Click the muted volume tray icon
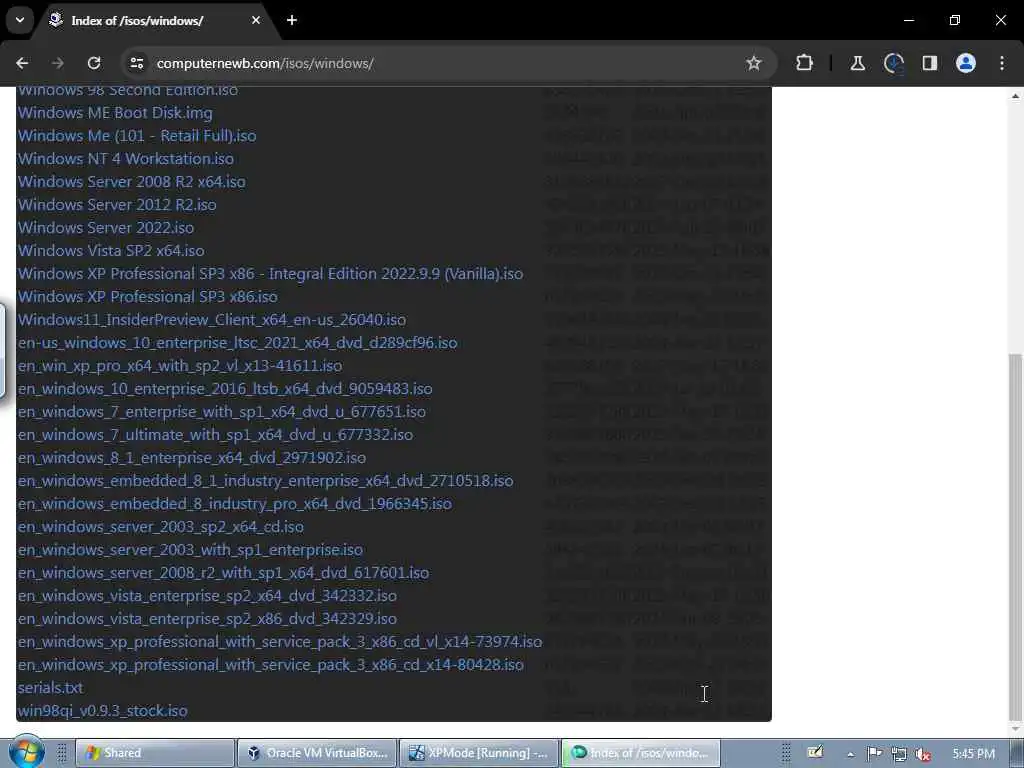The image size is (1024, 768). 923,754
